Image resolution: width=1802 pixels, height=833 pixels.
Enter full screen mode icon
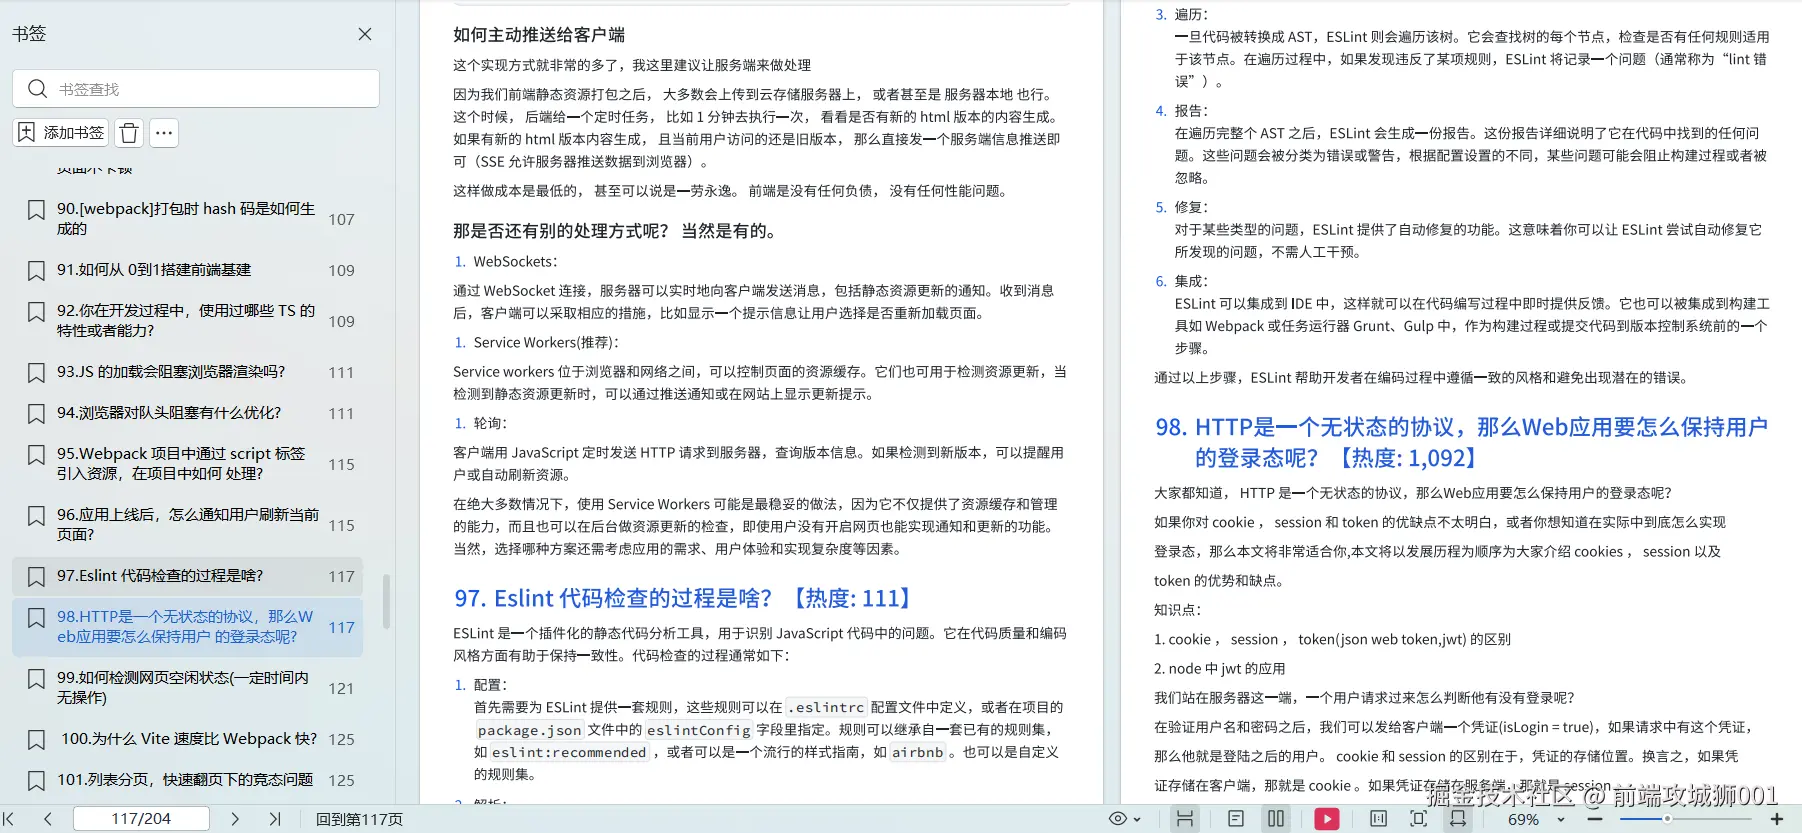coord(1418,819)
